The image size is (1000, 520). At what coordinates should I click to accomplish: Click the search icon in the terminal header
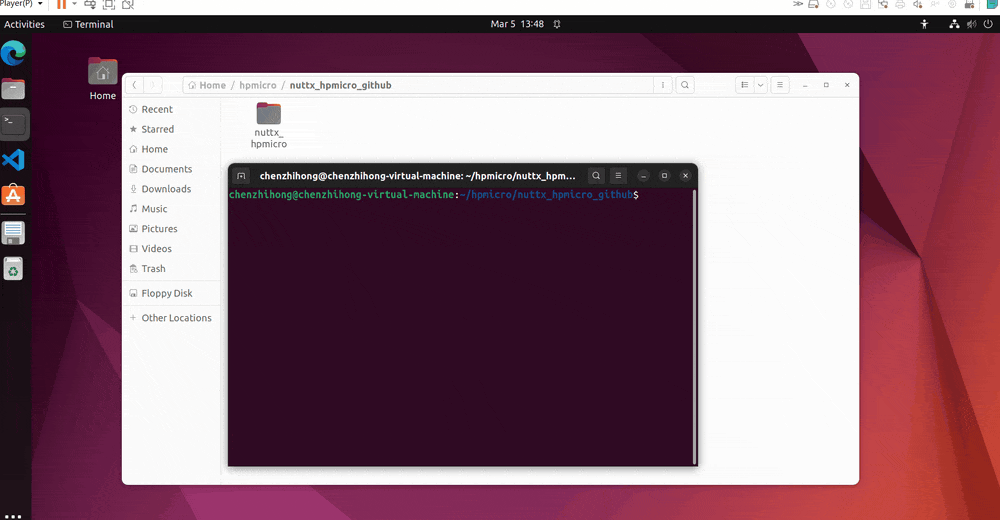(596, 176)
